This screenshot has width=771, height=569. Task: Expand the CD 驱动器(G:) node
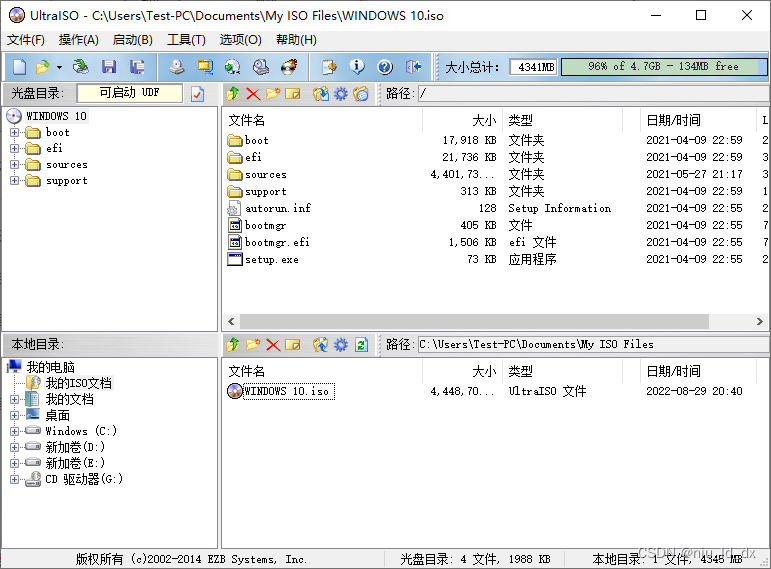(x=14, y=479)
